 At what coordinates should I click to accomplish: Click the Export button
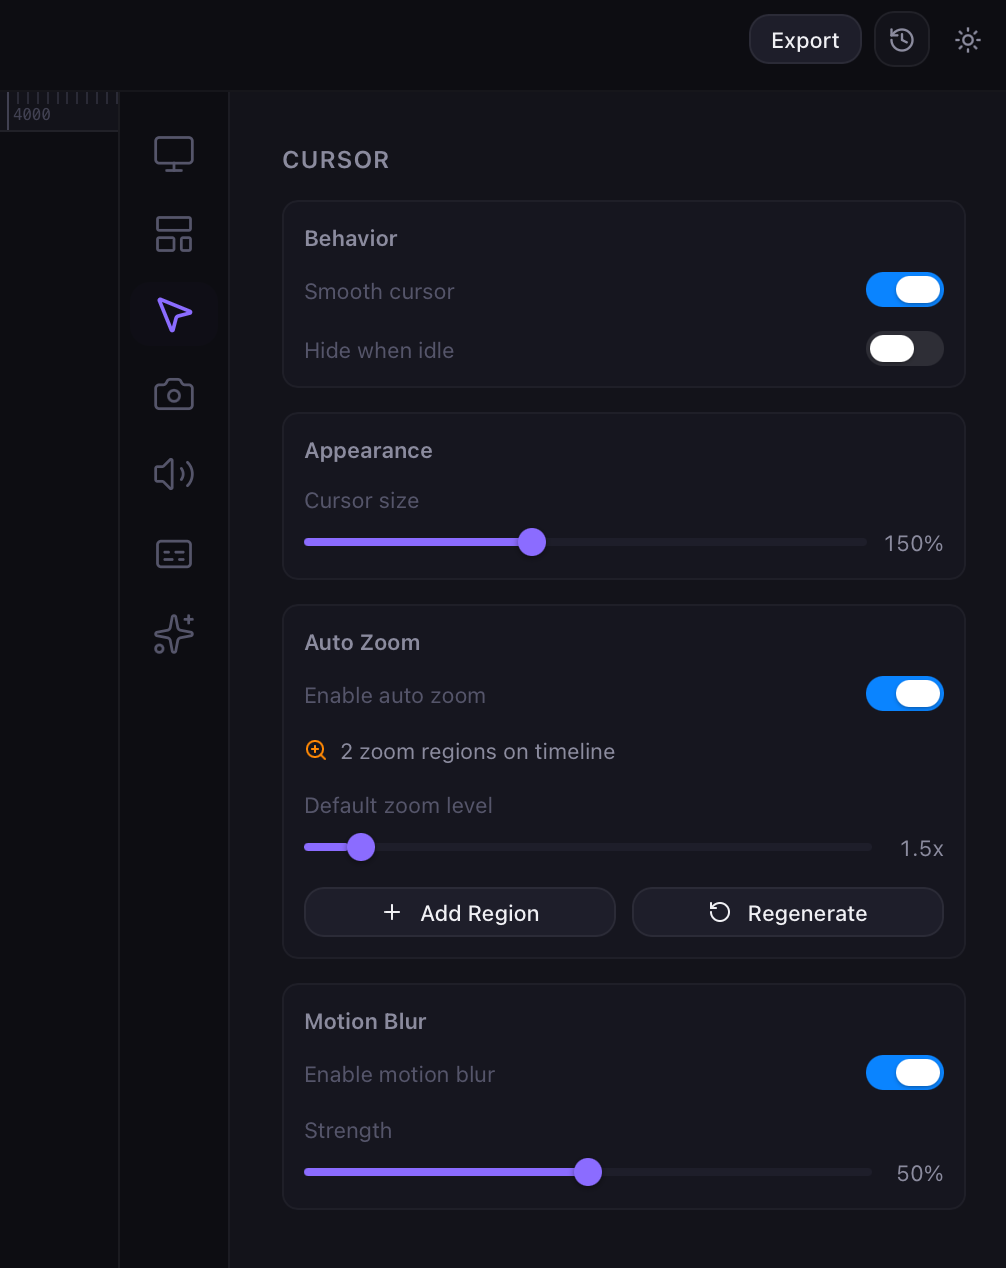(805, 40)
